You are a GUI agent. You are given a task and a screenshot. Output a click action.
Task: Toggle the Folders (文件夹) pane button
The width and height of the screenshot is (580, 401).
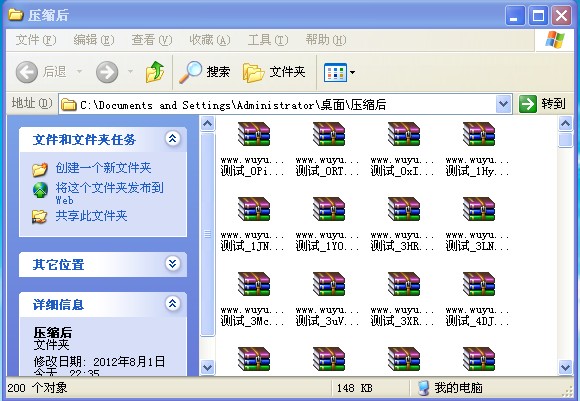[274, 72]
